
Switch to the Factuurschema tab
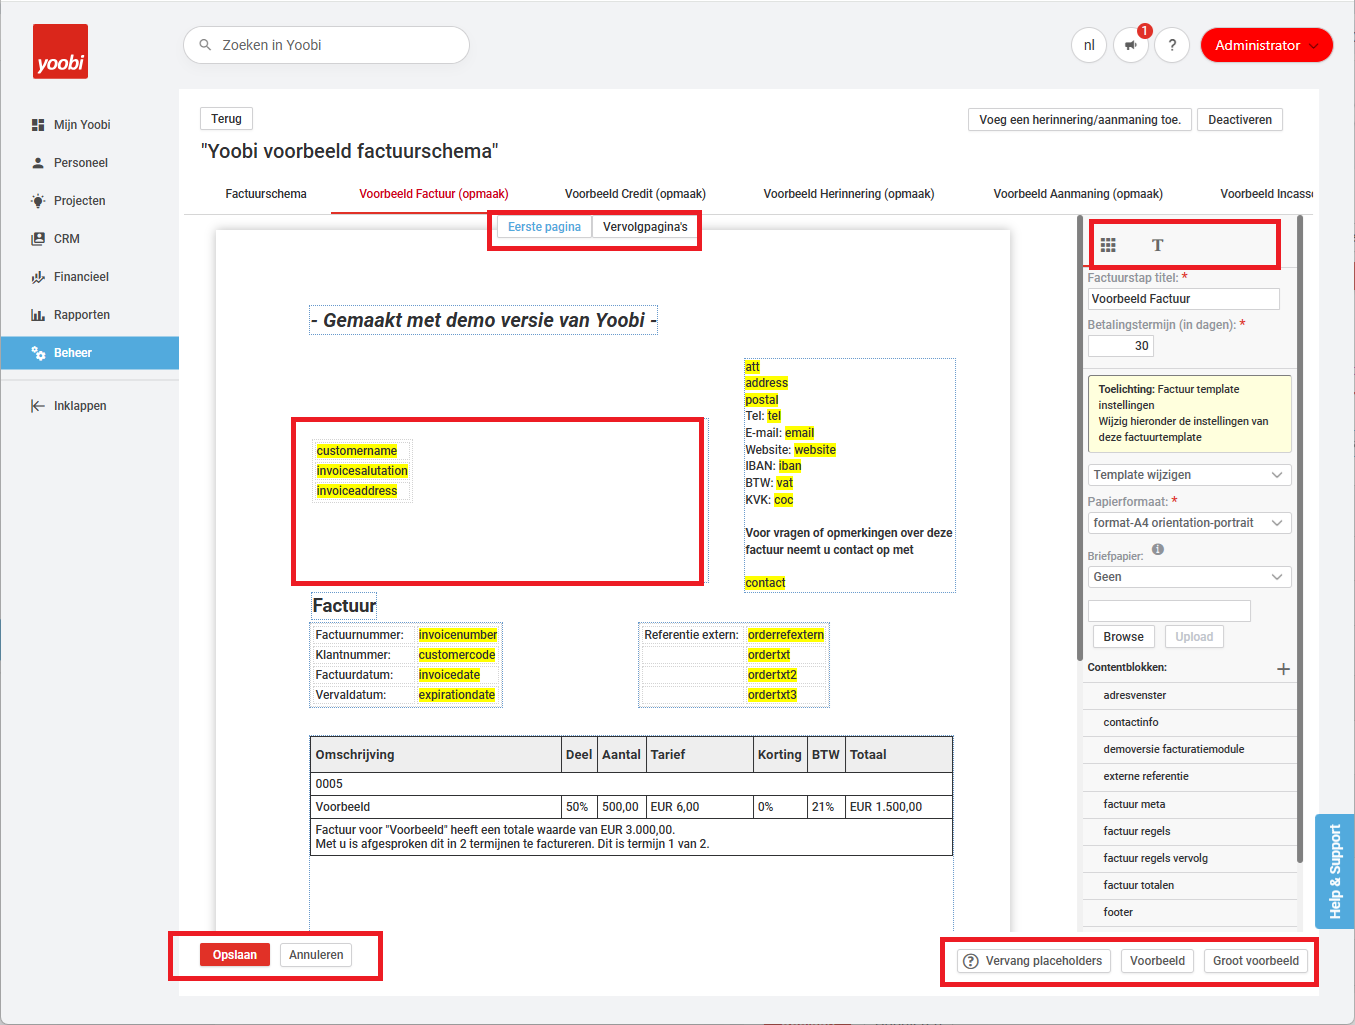click(266, 194)
